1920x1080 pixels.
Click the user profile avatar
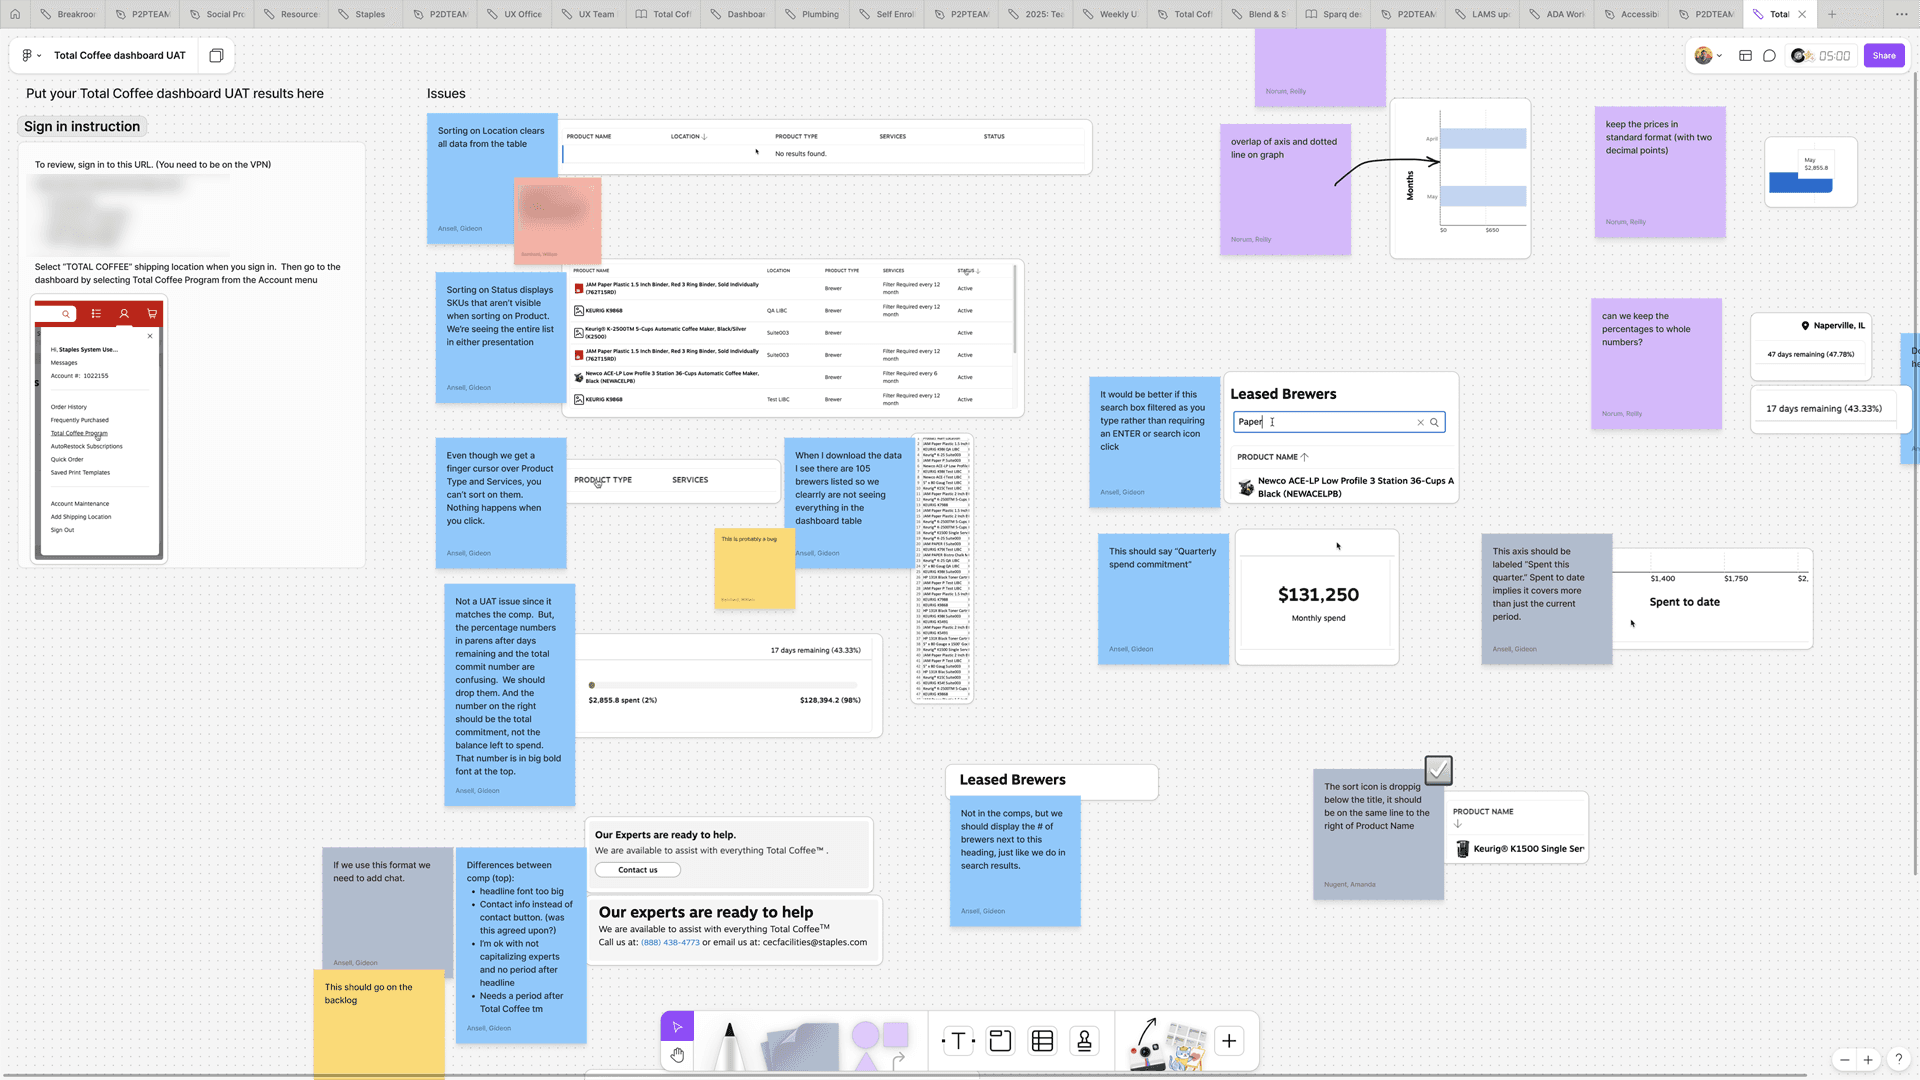[x=1703, y=56]
